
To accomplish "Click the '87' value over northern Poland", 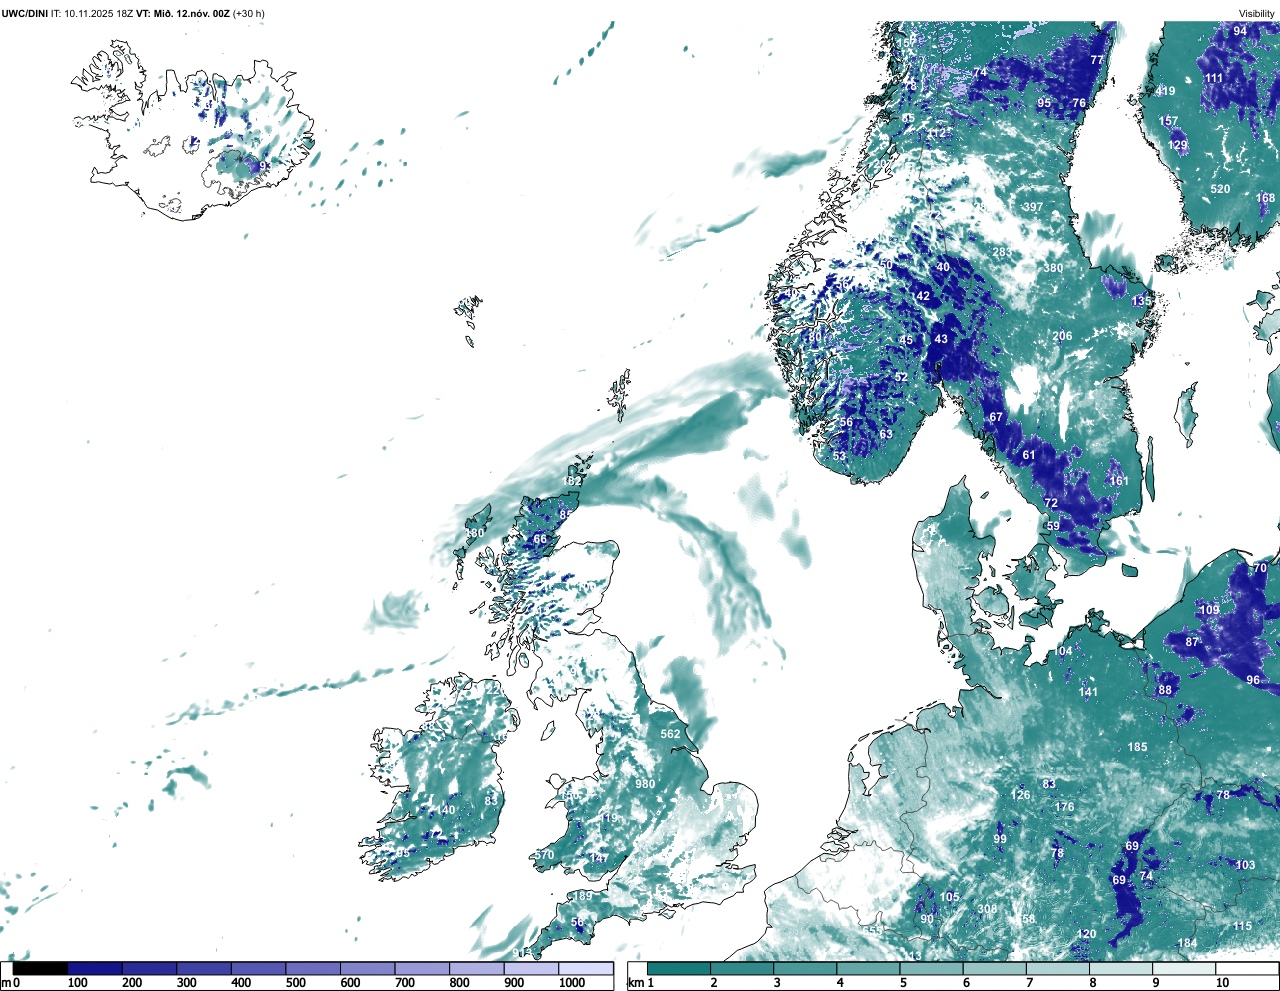I will pos(1192,642).
